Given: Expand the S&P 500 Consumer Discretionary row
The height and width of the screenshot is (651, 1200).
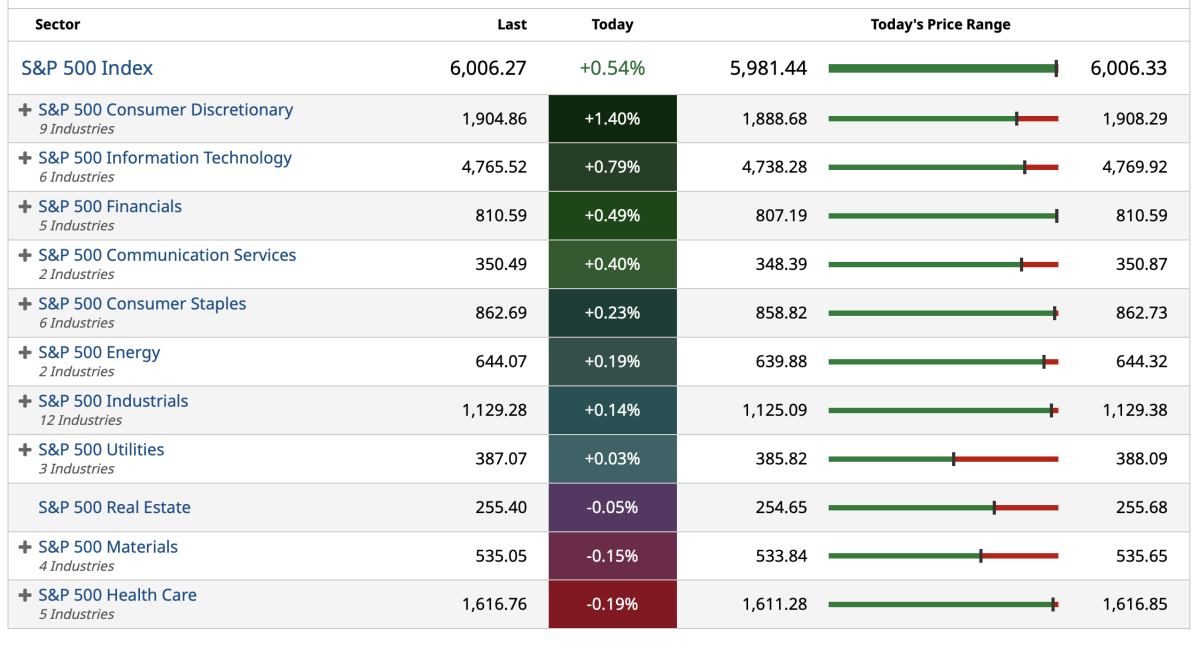Looking at the screenshot, I should 25,110.
